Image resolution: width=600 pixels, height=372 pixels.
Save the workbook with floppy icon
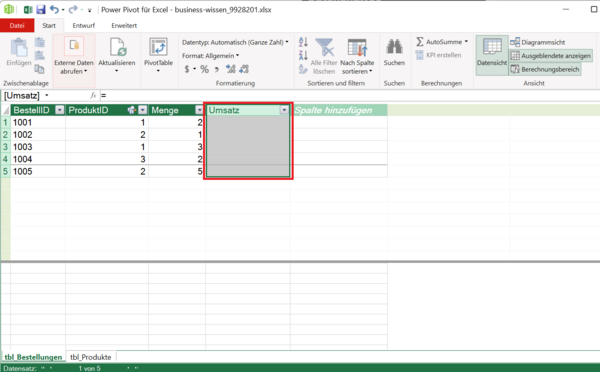coord(41,10)
